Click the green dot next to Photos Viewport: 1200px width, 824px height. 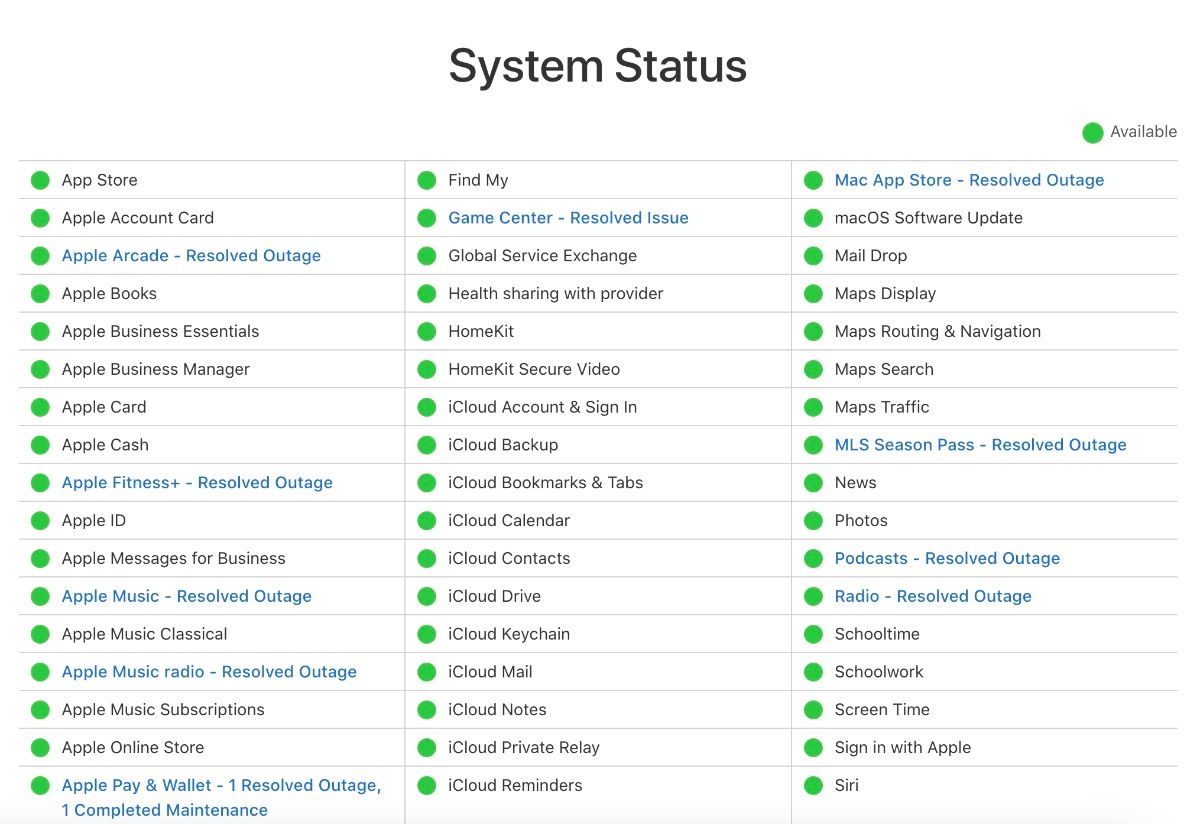point(814,521)
